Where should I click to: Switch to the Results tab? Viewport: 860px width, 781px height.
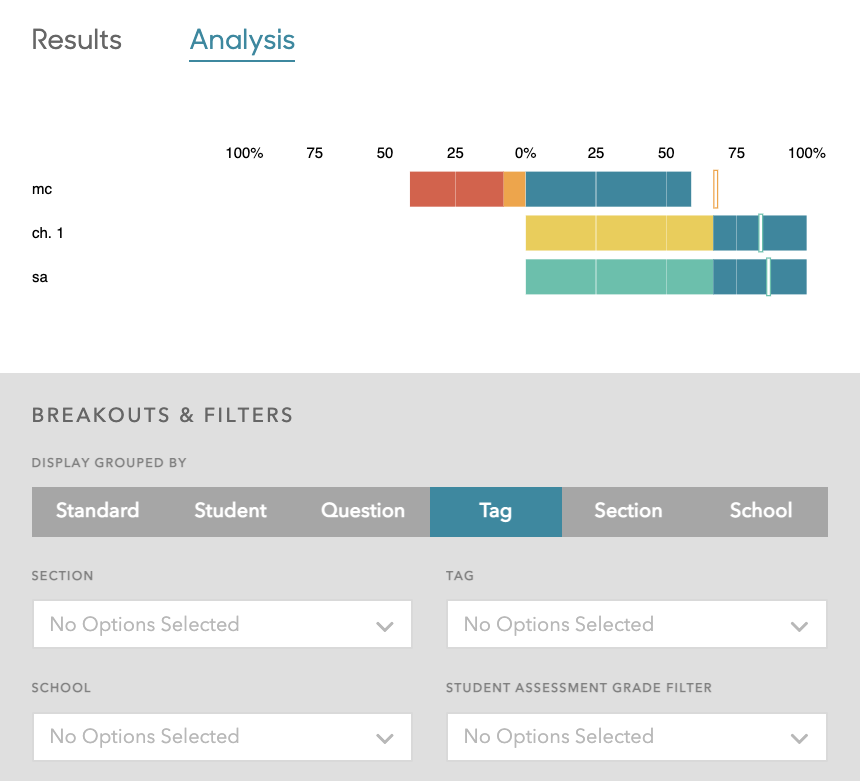pyautogui.click(x=77, y=40)
